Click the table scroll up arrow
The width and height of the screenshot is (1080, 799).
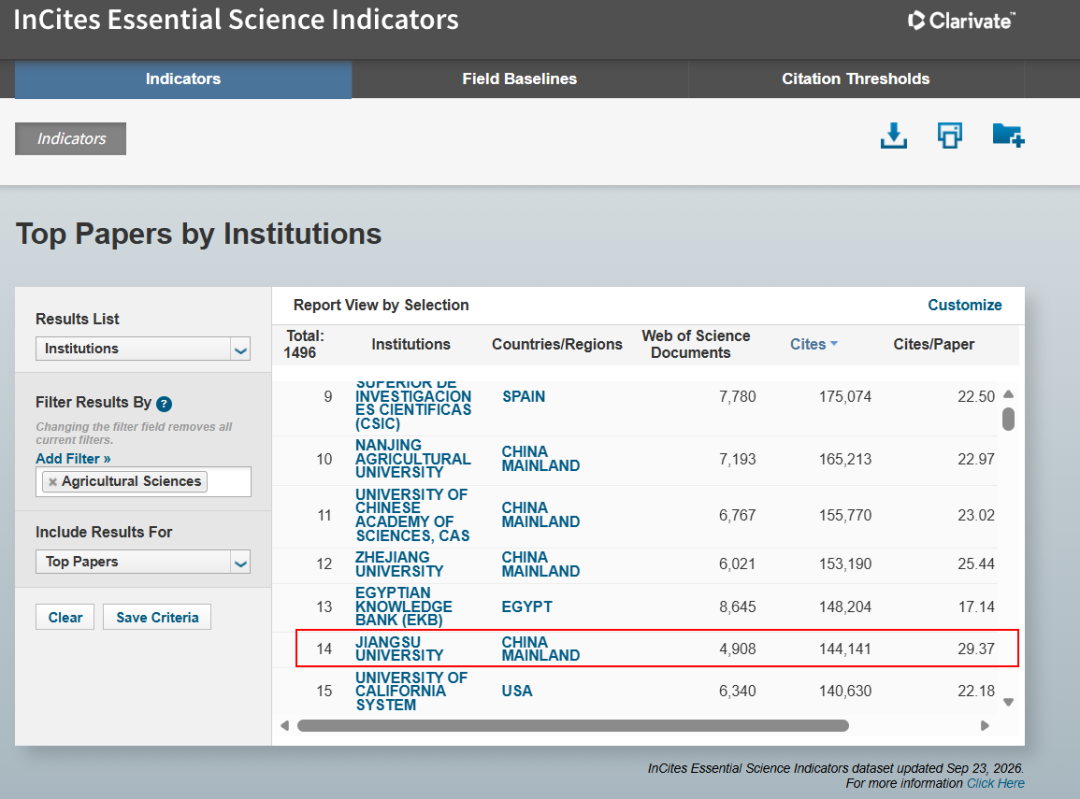tap(1008, 394)
